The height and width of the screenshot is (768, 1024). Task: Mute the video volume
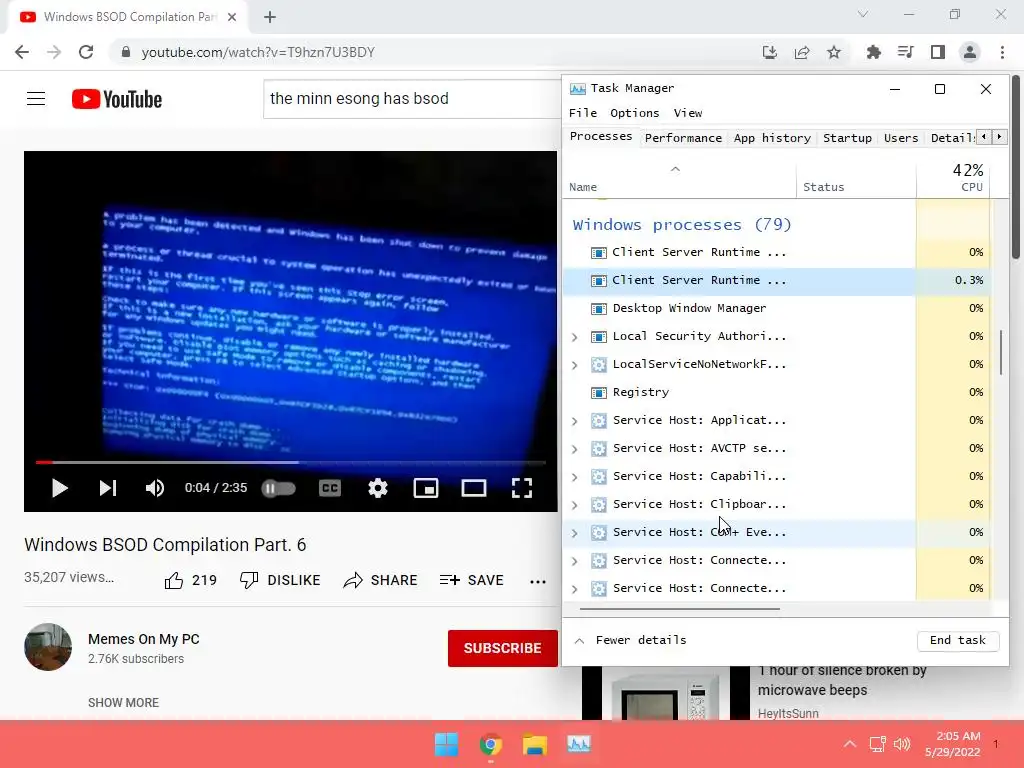[x=155, y=488]
